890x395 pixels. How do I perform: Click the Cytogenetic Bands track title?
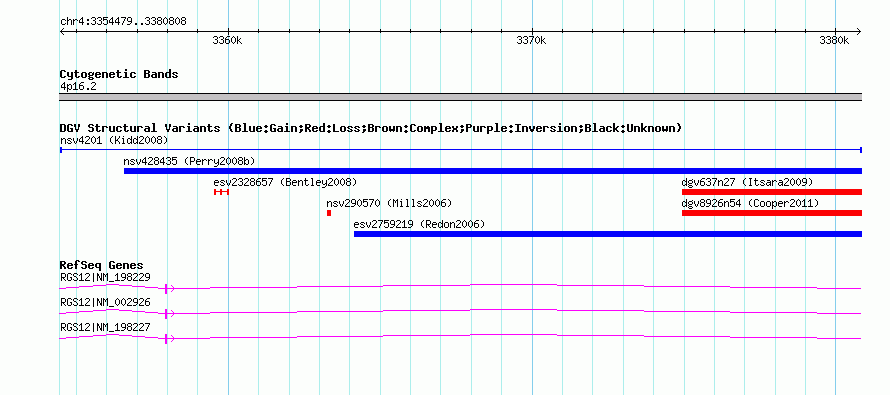click(x=119, y=74)
